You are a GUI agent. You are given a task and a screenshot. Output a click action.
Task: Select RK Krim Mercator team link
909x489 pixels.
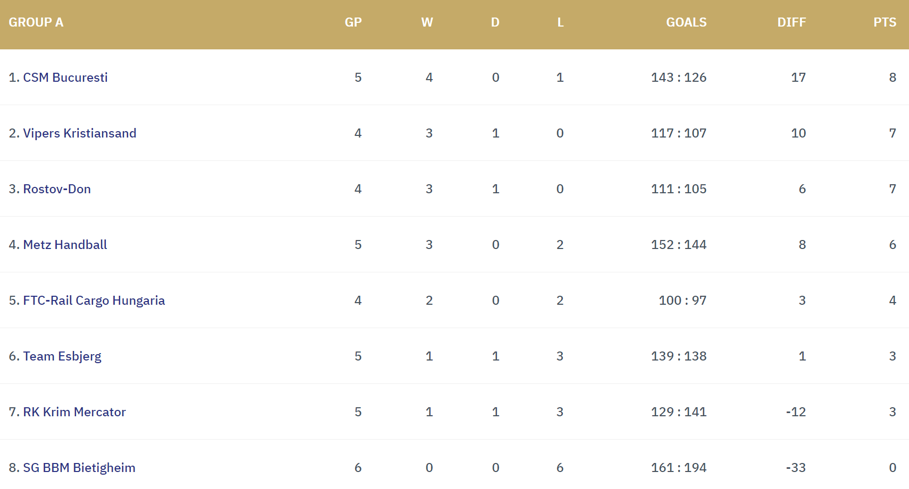[74, 412]
